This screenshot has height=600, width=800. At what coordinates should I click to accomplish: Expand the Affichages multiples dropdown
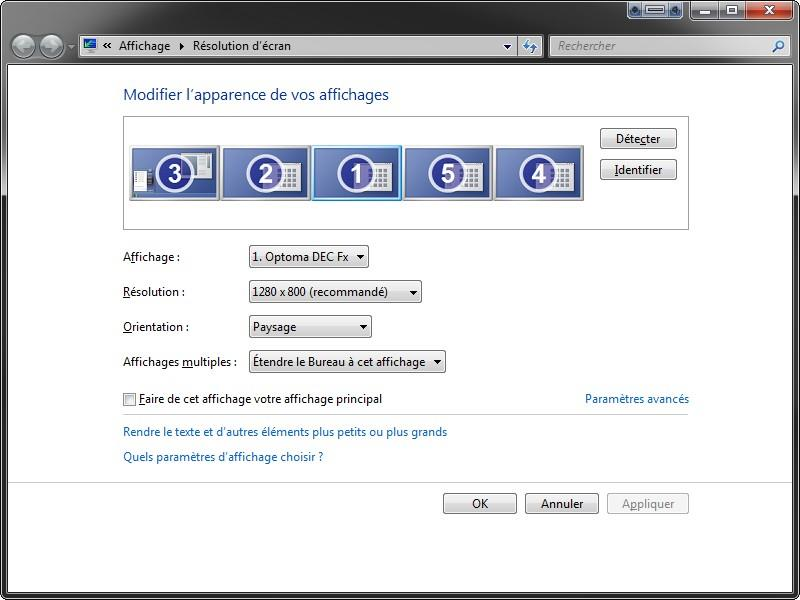pos(347,362)
